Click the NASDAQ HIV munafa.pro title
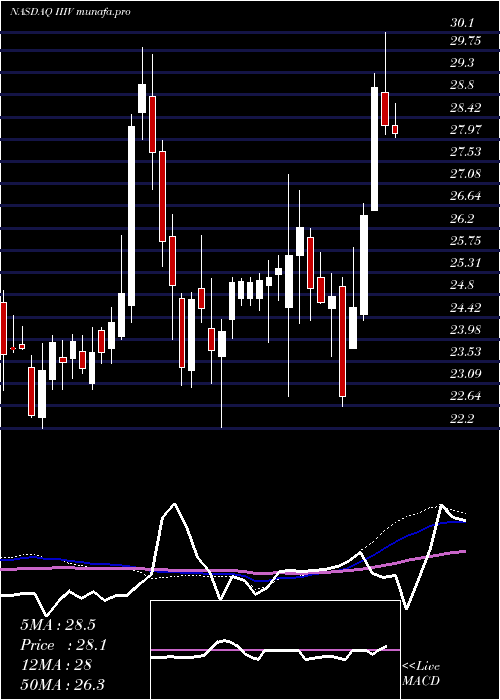 pyautogui.click(x=70, y=12)
